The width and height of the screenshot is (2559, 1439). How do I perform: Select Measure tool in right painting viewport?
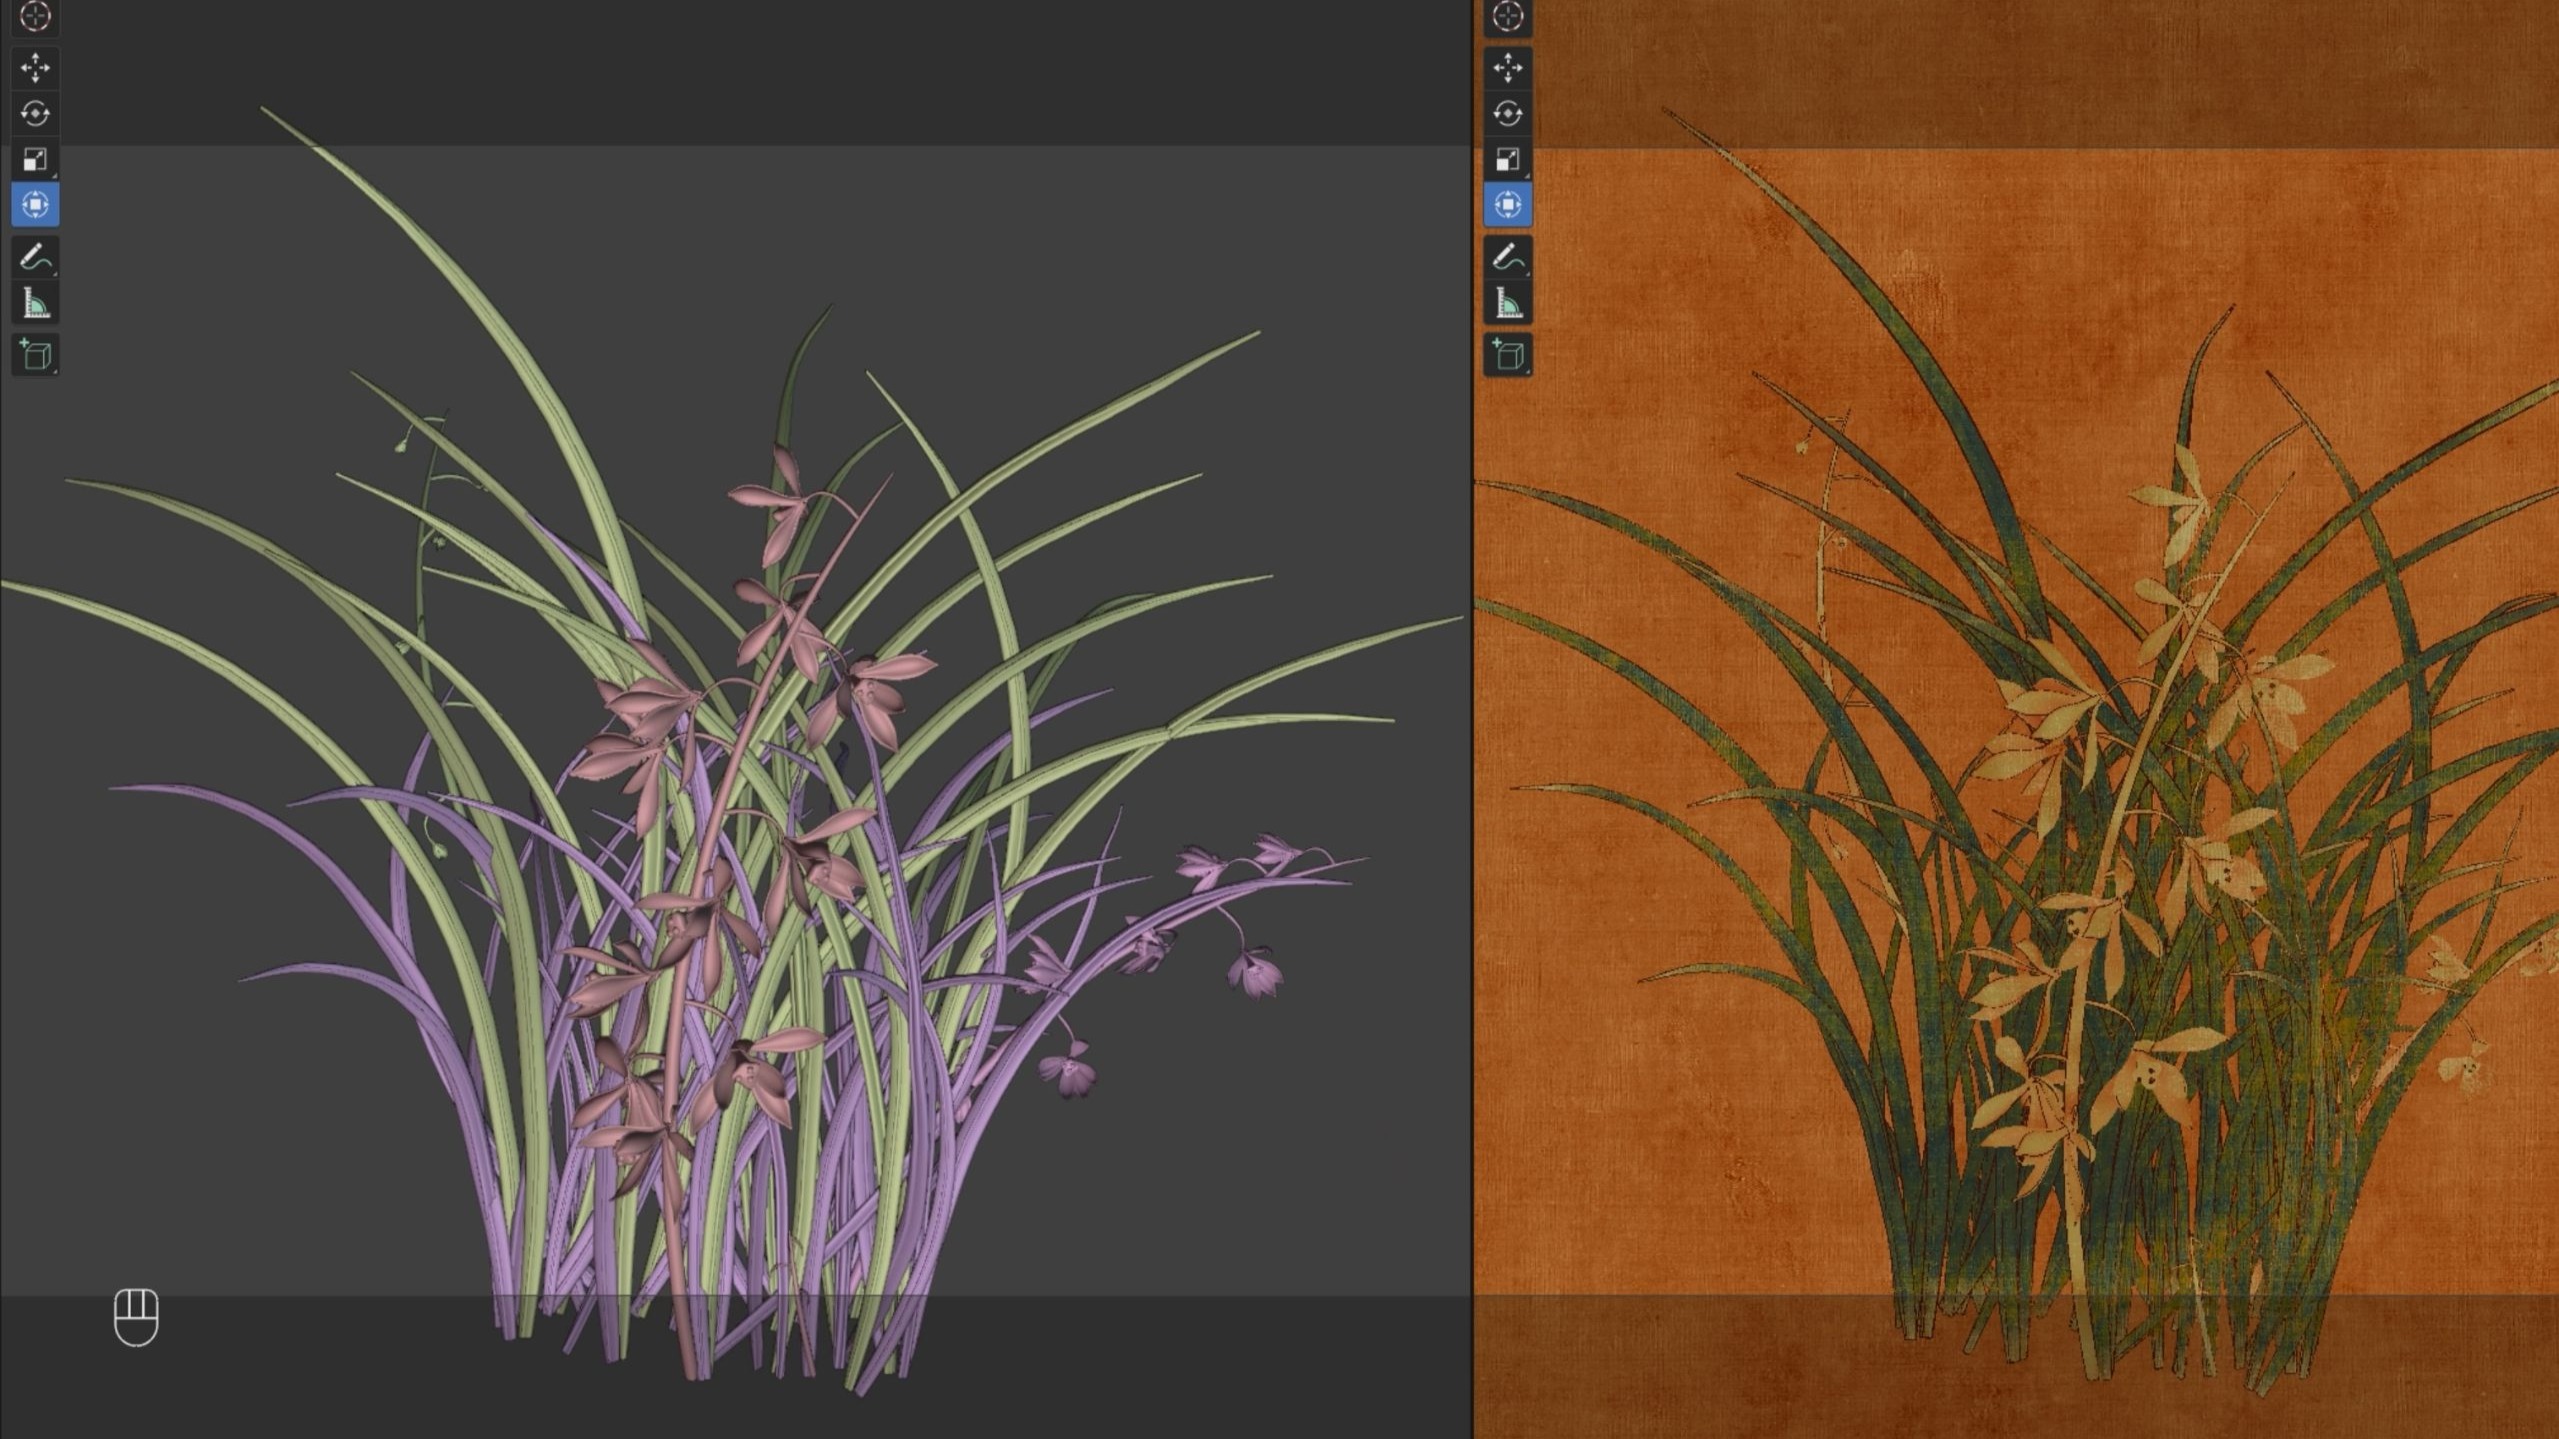point(1507,303)
